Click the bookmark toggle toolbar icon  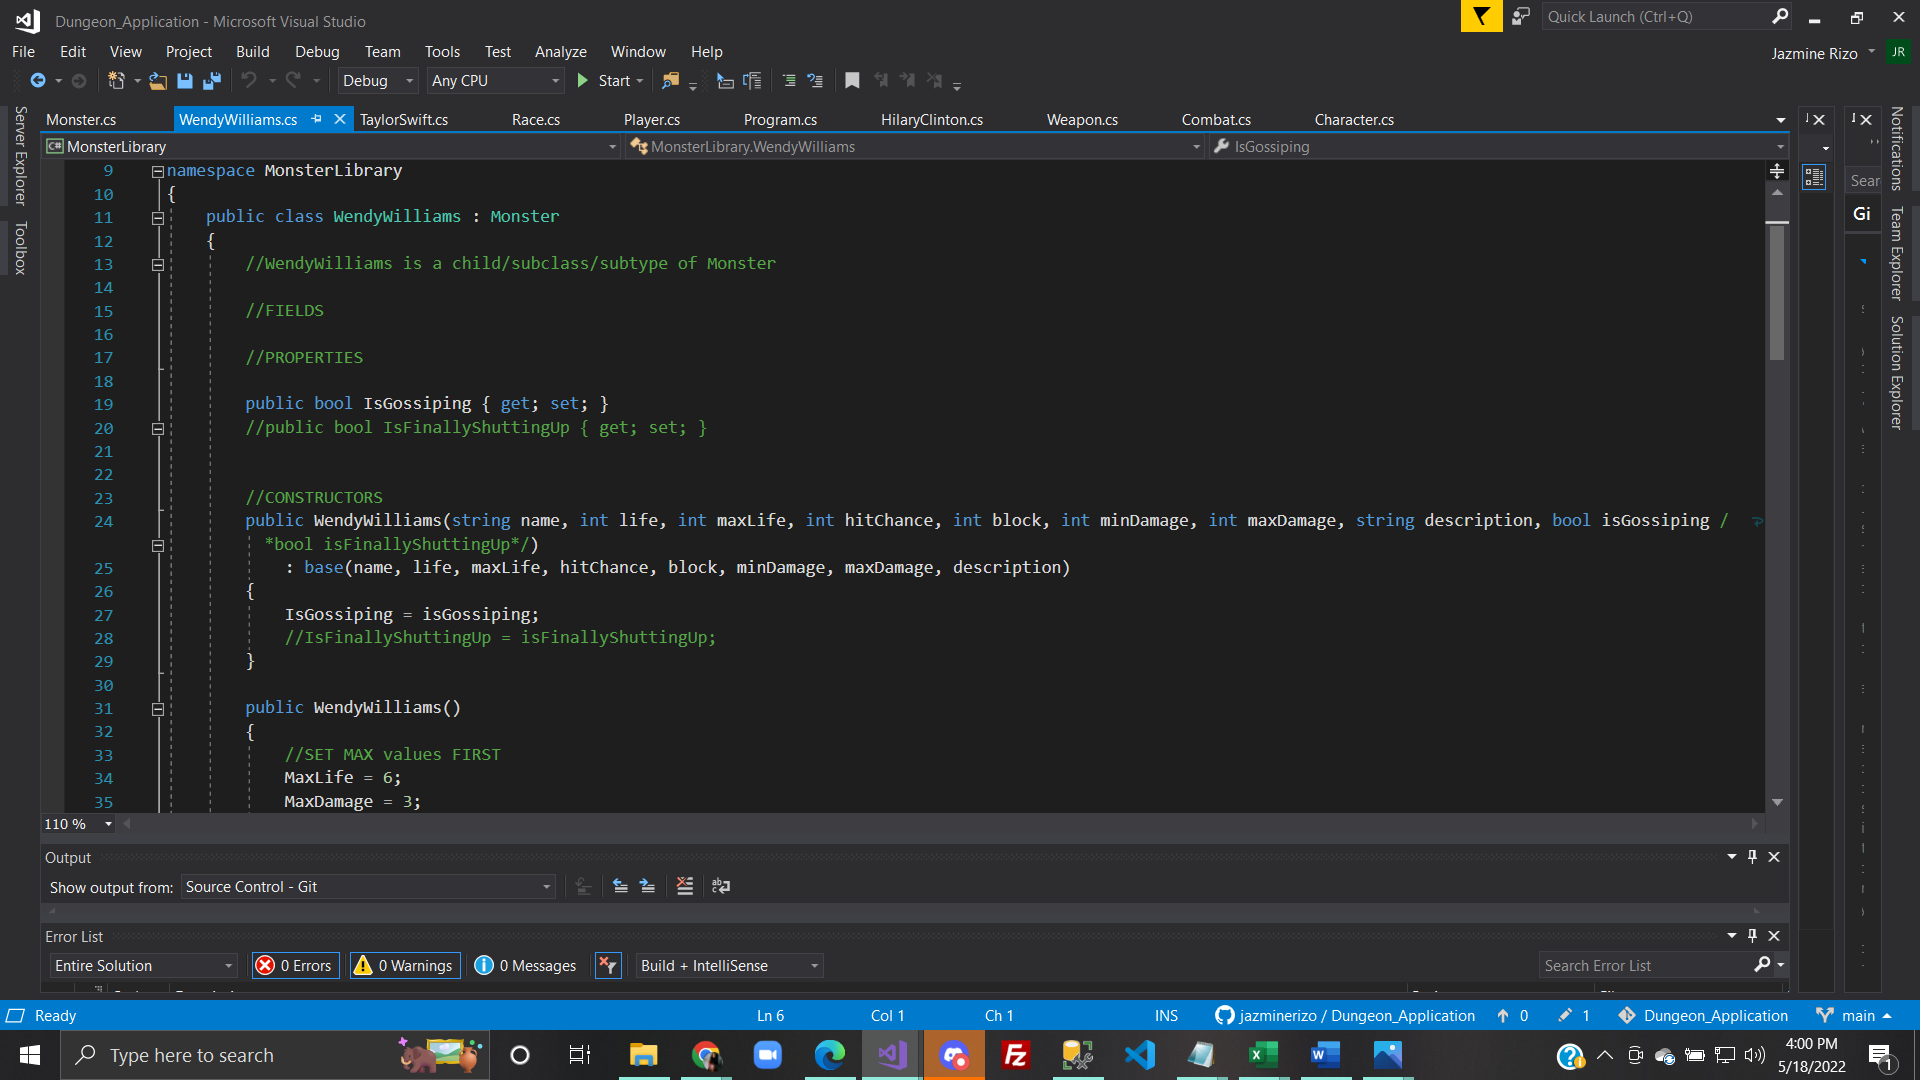tap(852, 81)
